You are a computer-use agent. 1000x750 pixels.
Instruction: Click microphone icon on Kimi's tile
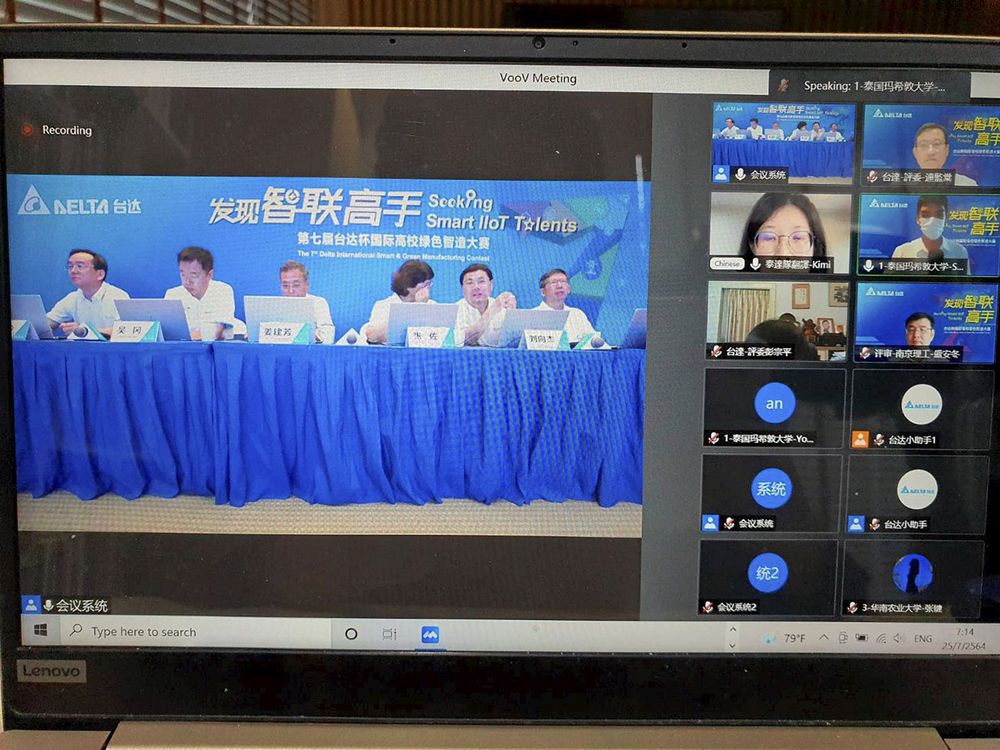(755, 263)
